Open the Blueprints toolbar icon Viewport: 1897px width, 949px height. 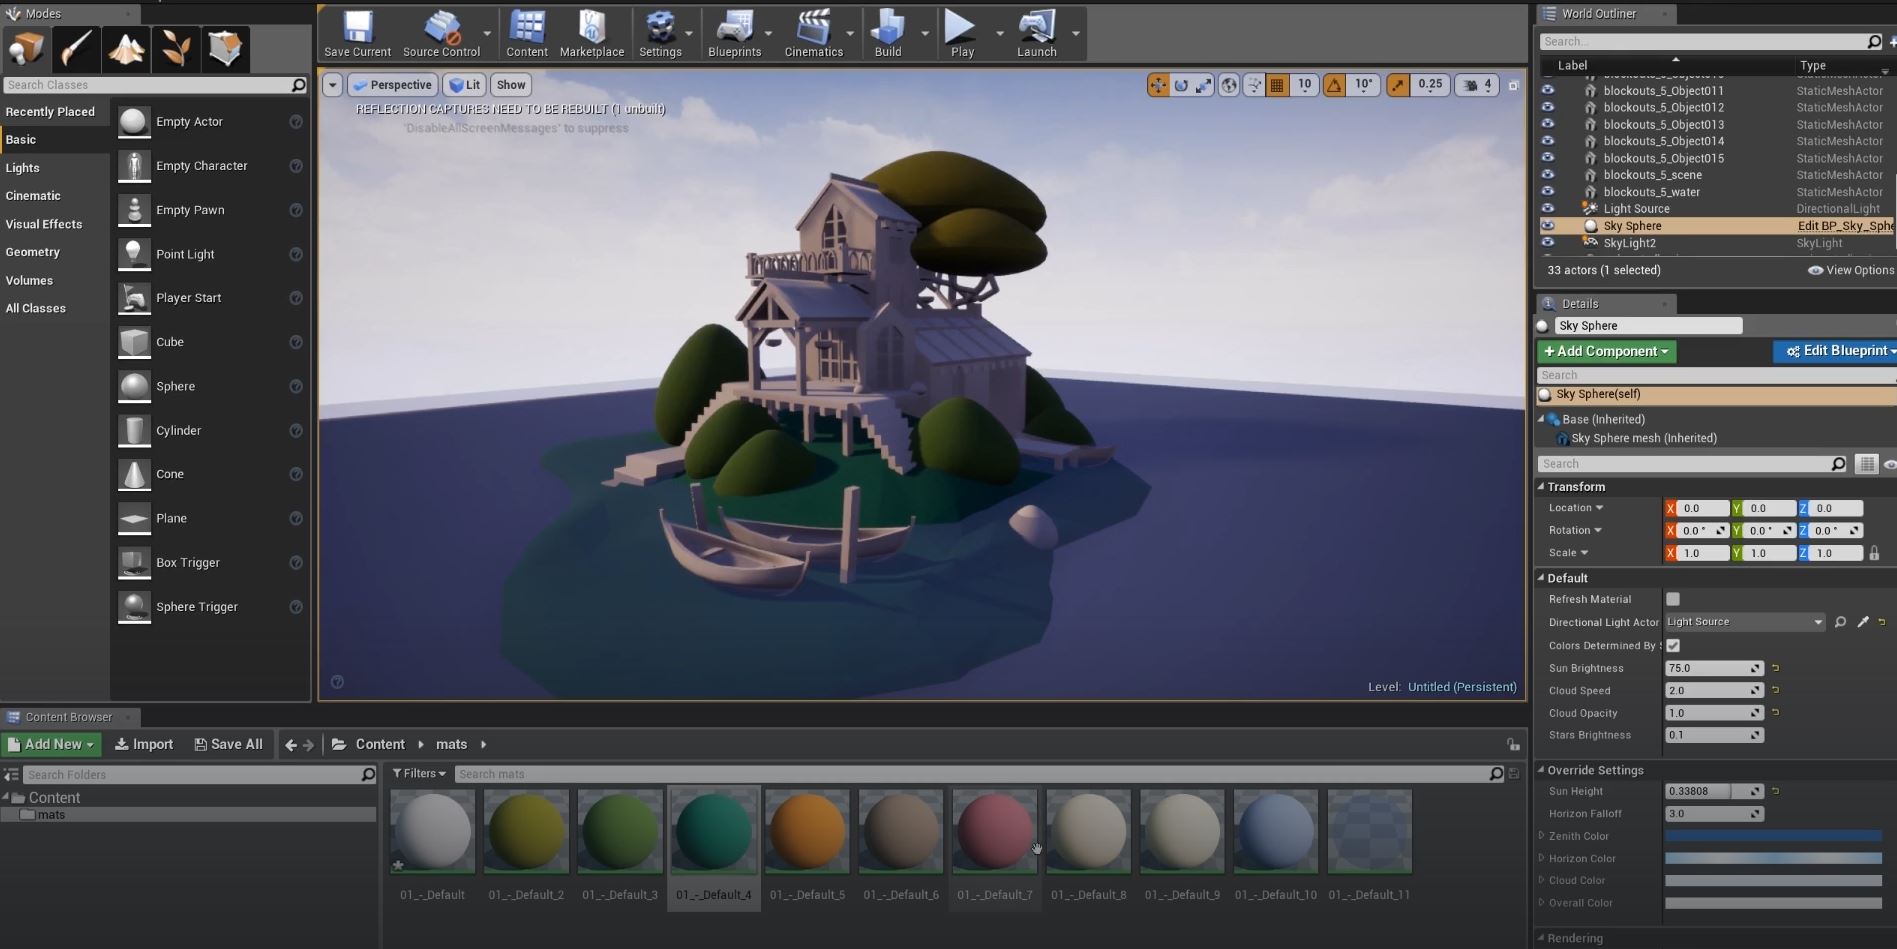[734, 34]
